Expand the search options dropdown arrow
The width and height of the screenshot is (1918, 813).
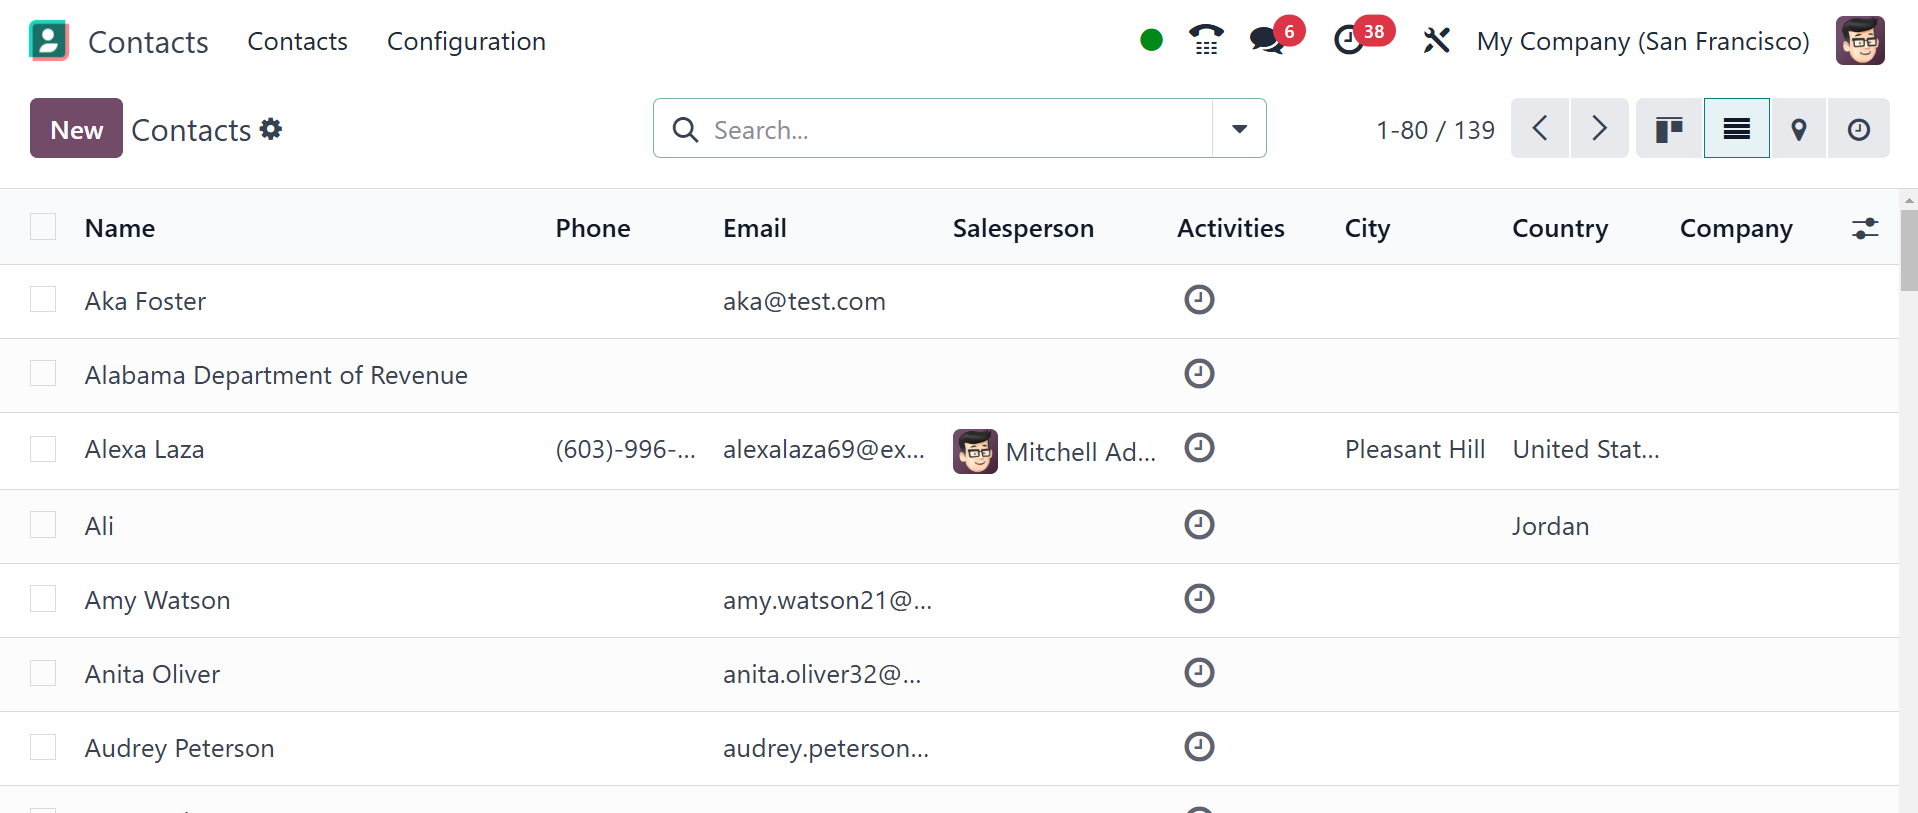click(x=1239, y=129)
